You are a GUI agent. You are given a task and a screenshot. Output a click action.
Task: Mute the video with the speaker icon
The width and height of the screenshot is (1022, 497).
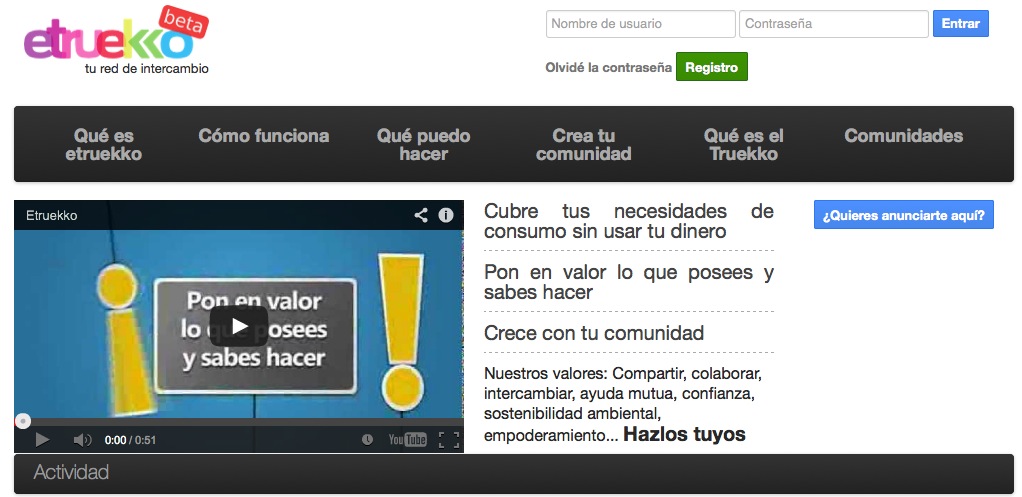click(82, 440)
